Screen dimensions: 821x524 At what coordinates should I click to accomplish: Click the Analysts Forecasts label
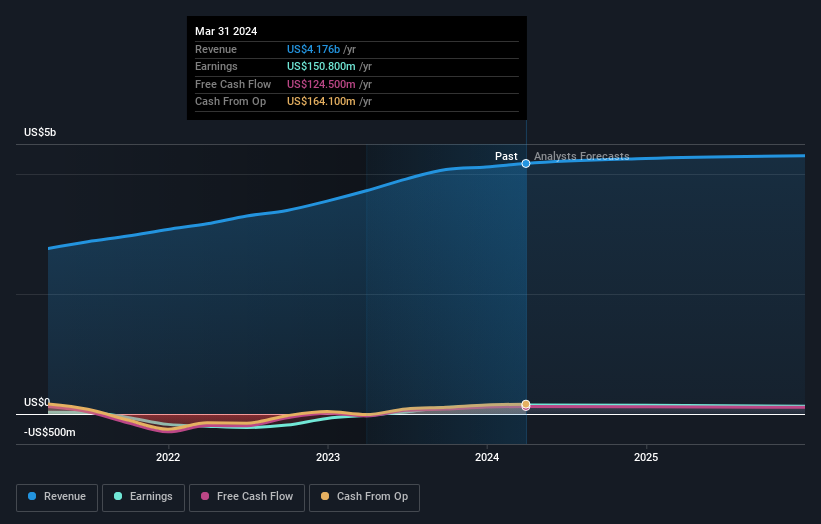click(x=581, y=156)
